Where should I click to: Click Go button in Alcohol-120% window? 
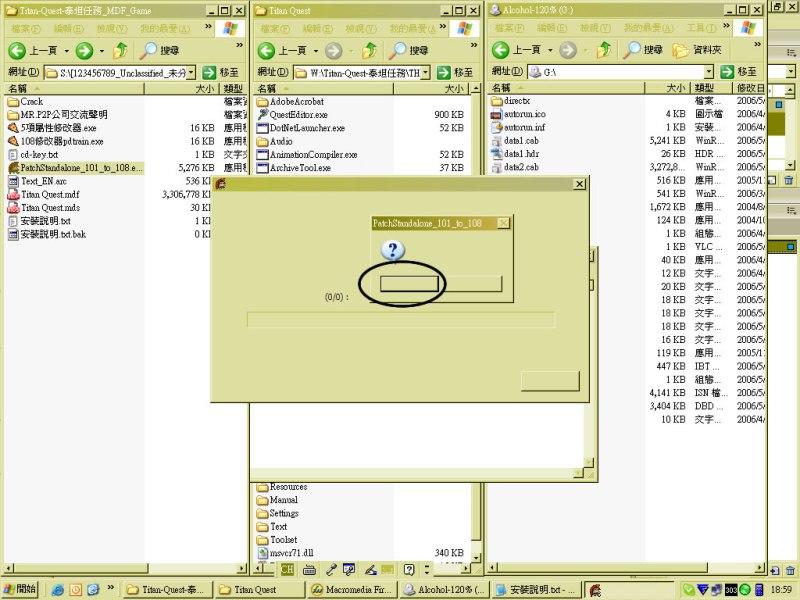tap(739, 72)
